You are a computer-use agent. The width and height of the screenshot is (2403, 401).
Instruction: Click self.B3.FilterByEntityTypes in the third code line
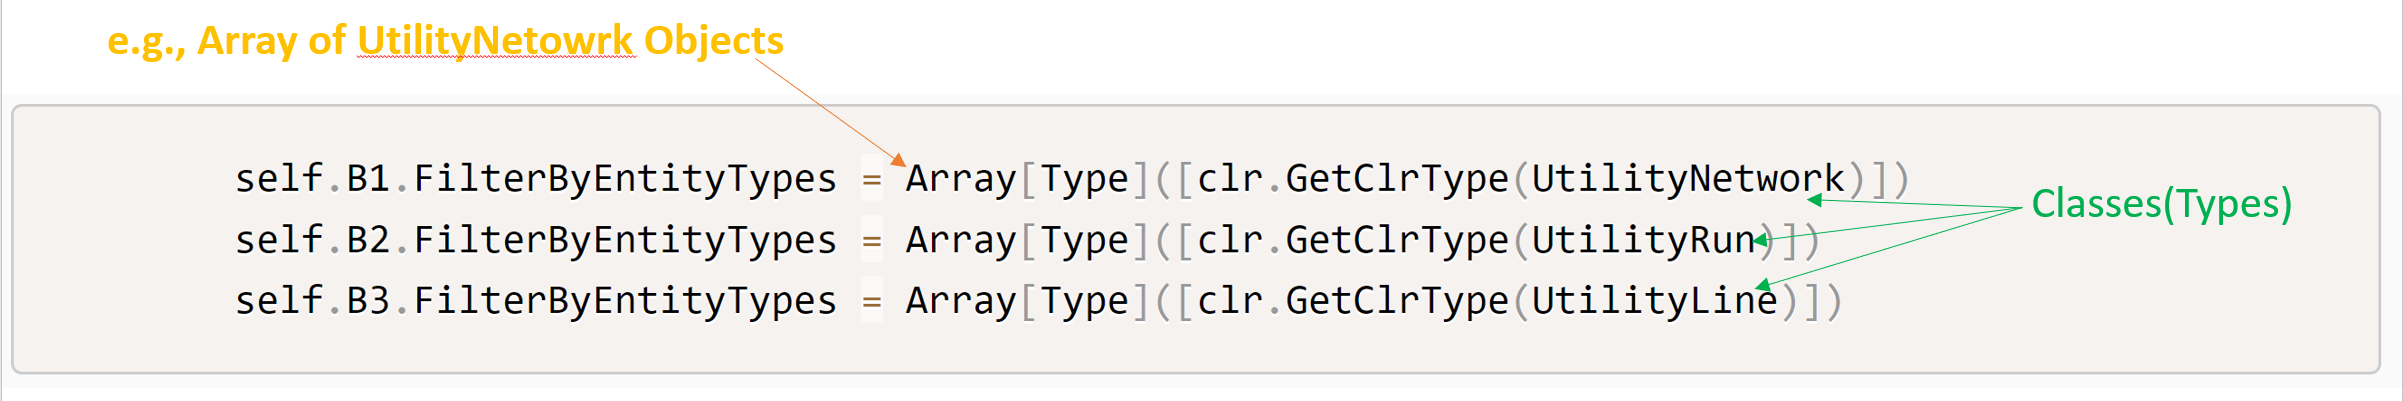click(x=535, y=301)
